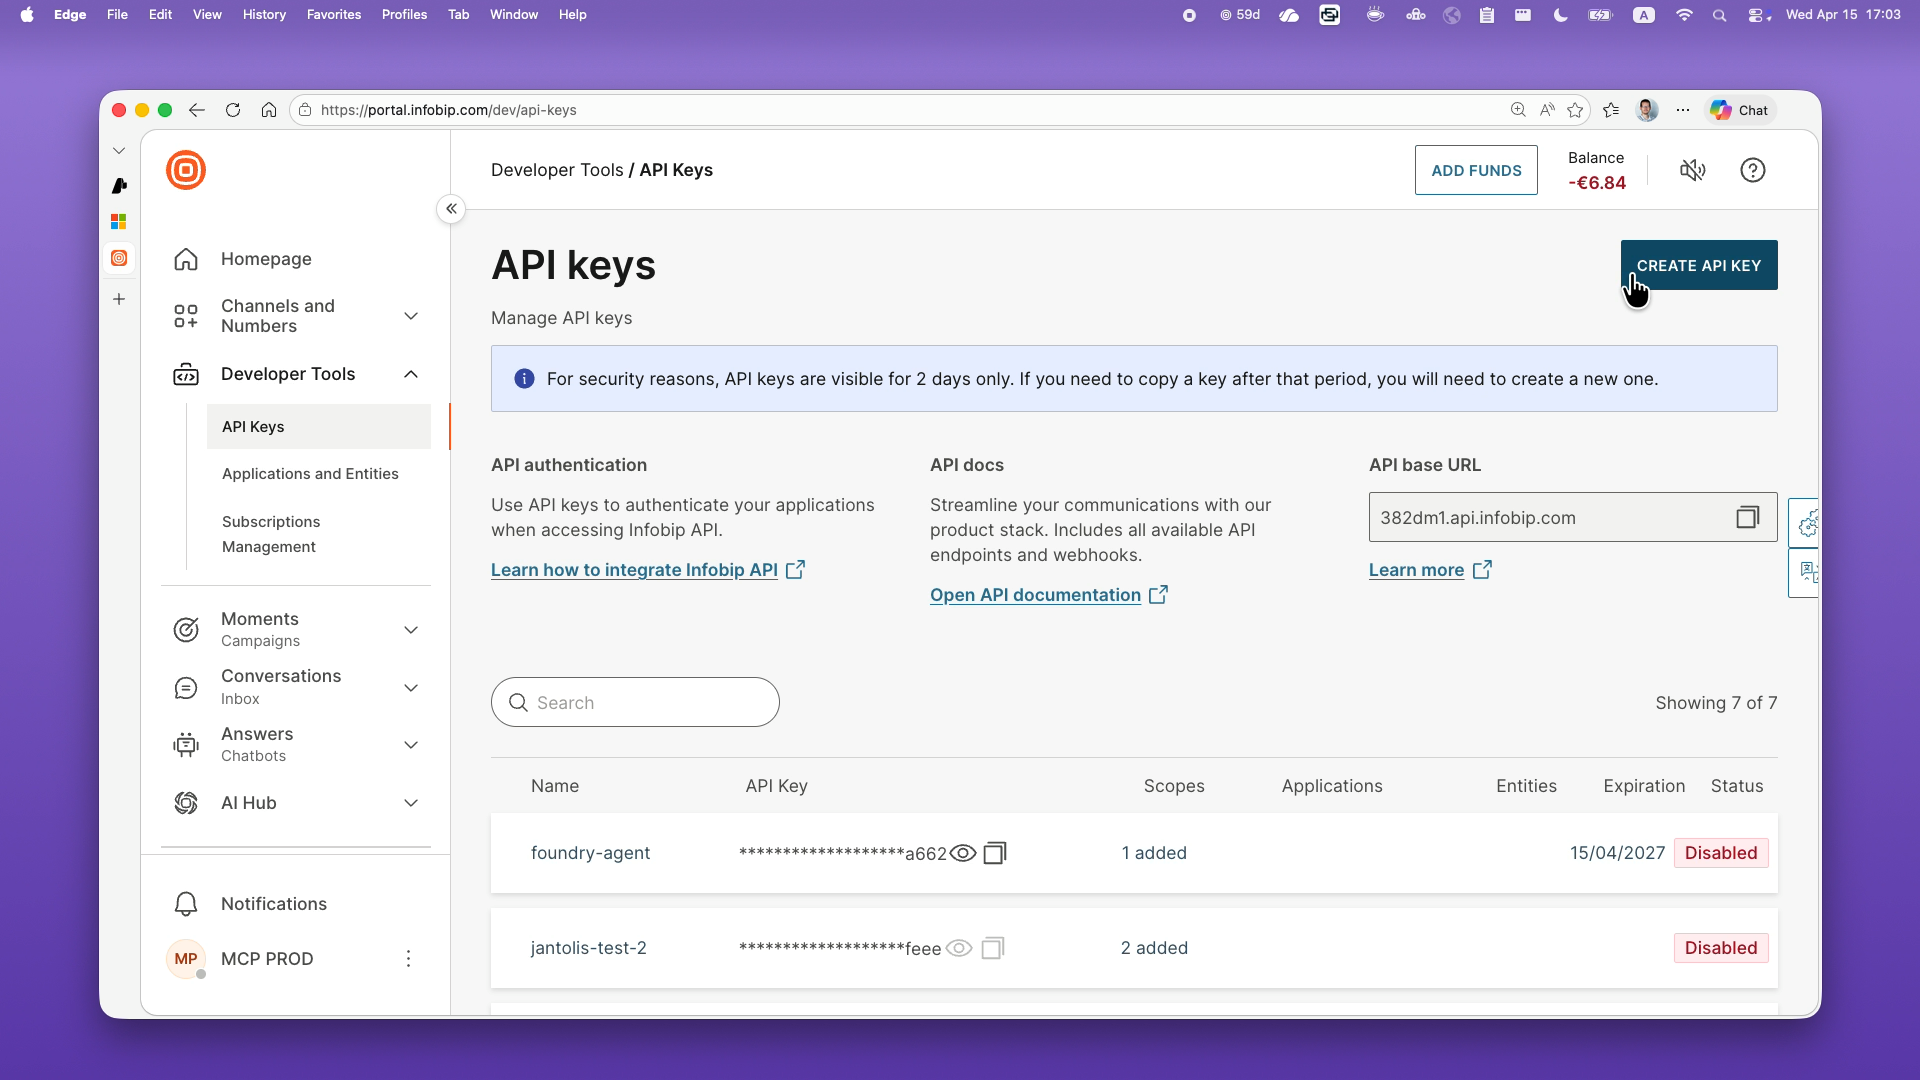Image resolution: width=1920 pixels, height=1080 pixels.
Task: Expand the Moments Campaigns section
Action: click(411, 630)
